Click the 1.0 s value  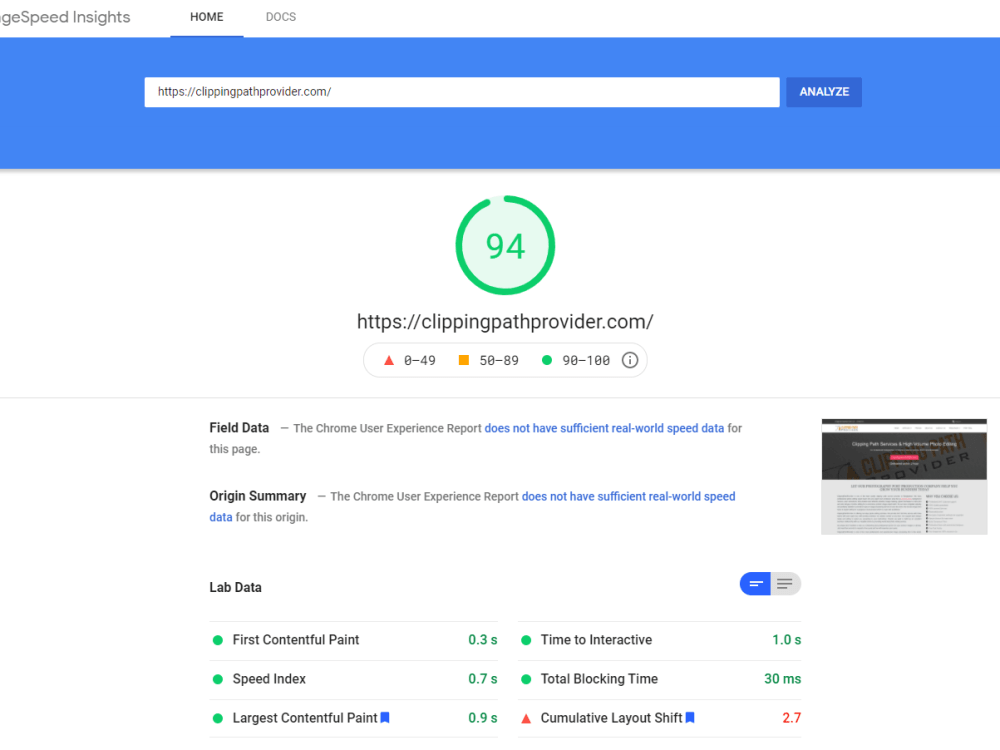[x=786, y=640]
